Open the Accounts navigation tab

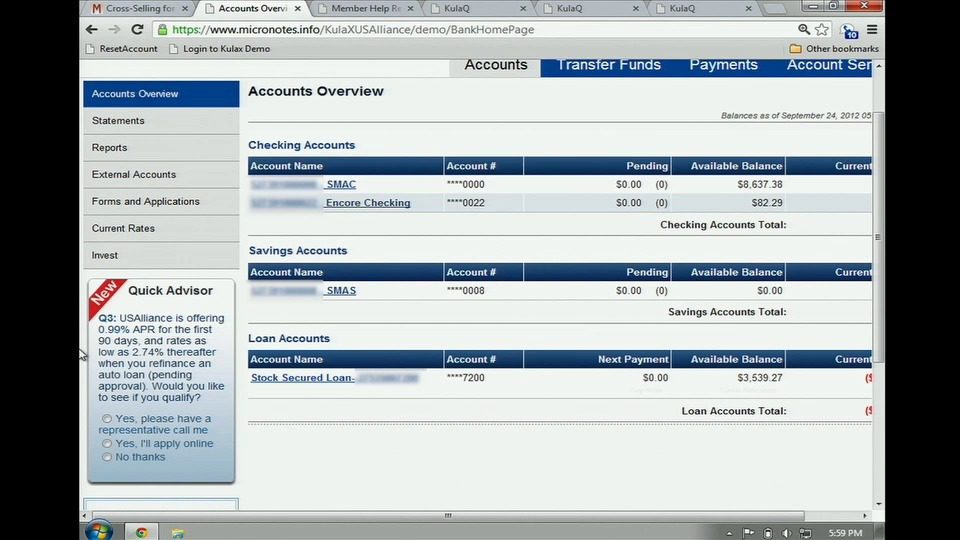click(495, 65)
